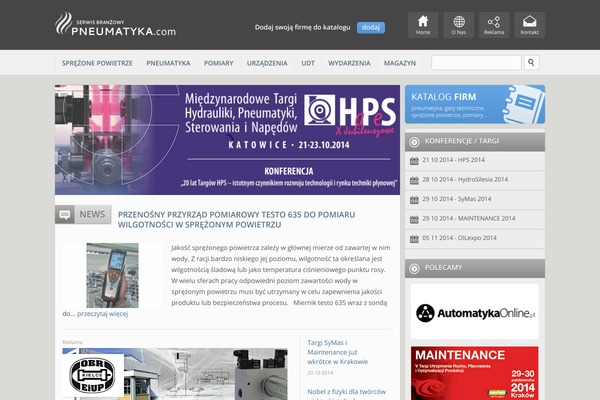Open Targi SyMas i Maintenance article link
This screenshot has width=600, height=400.
tap(338, 352)
